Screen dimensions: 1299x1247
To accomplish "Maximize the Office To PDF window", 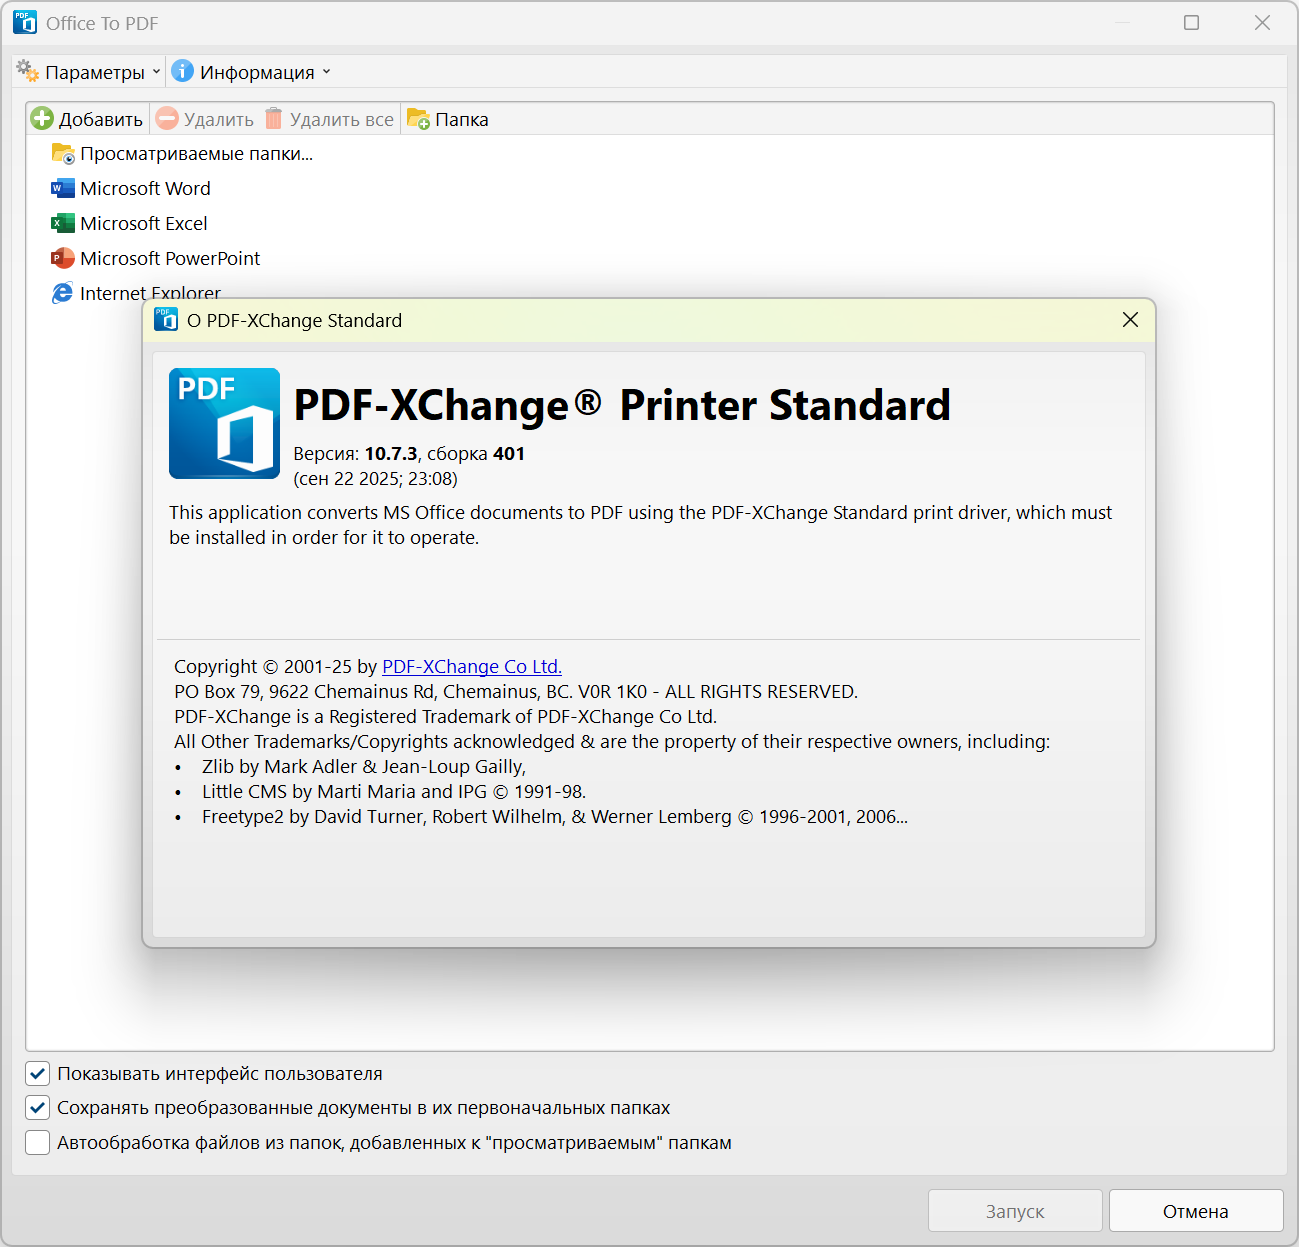I will [1191, 23].
